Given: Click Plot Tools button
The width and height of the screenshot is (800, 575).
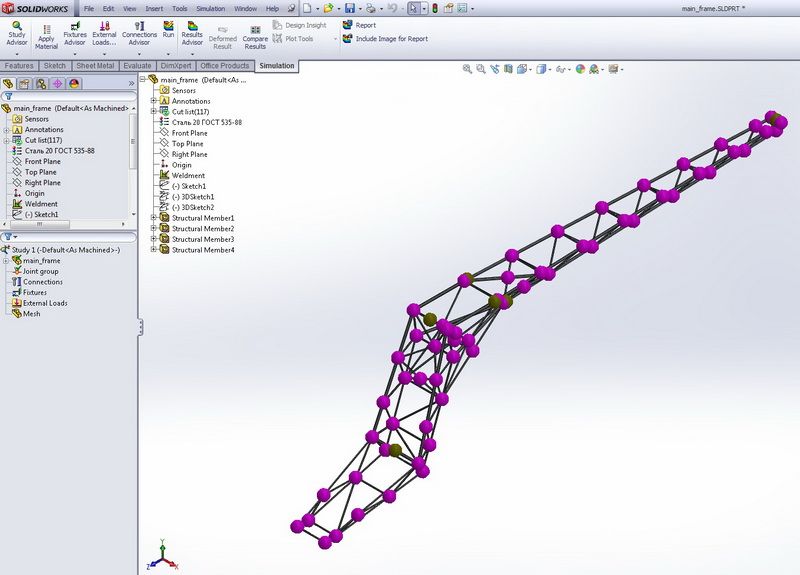Looking at the screenshot, I should (293, 38).
